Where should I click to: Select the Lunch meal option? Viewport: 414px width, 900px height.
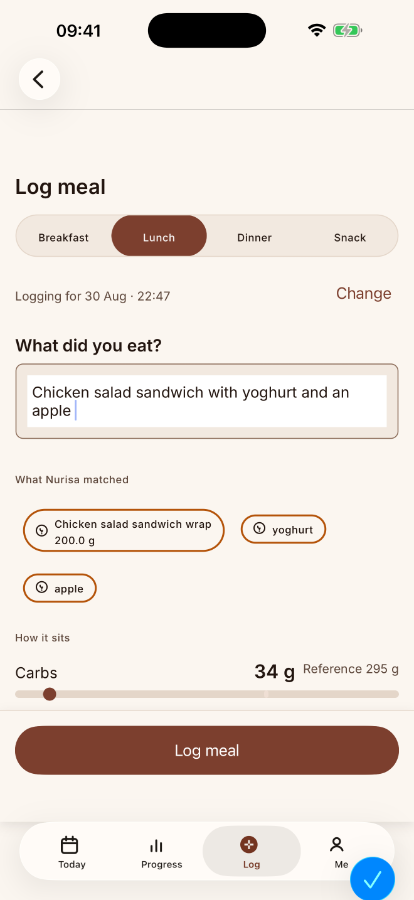(159, 236)
